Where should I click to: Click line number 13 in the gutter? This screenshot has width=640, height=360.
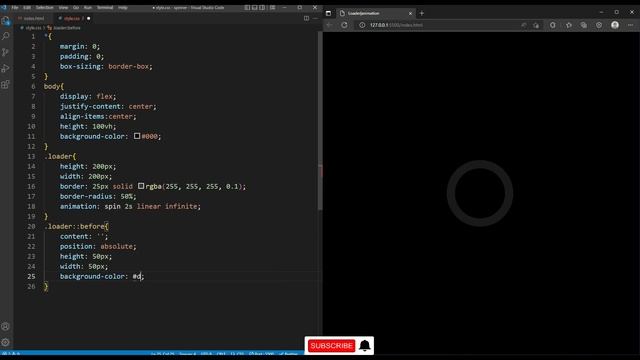[31, 156]
